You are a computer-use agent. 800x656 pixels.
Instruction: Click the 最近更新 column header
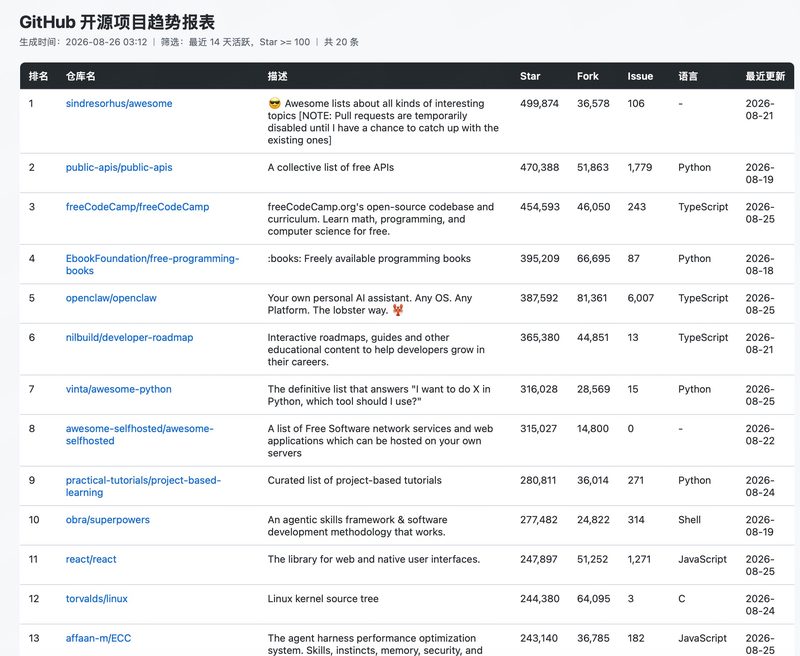(765, 77)
